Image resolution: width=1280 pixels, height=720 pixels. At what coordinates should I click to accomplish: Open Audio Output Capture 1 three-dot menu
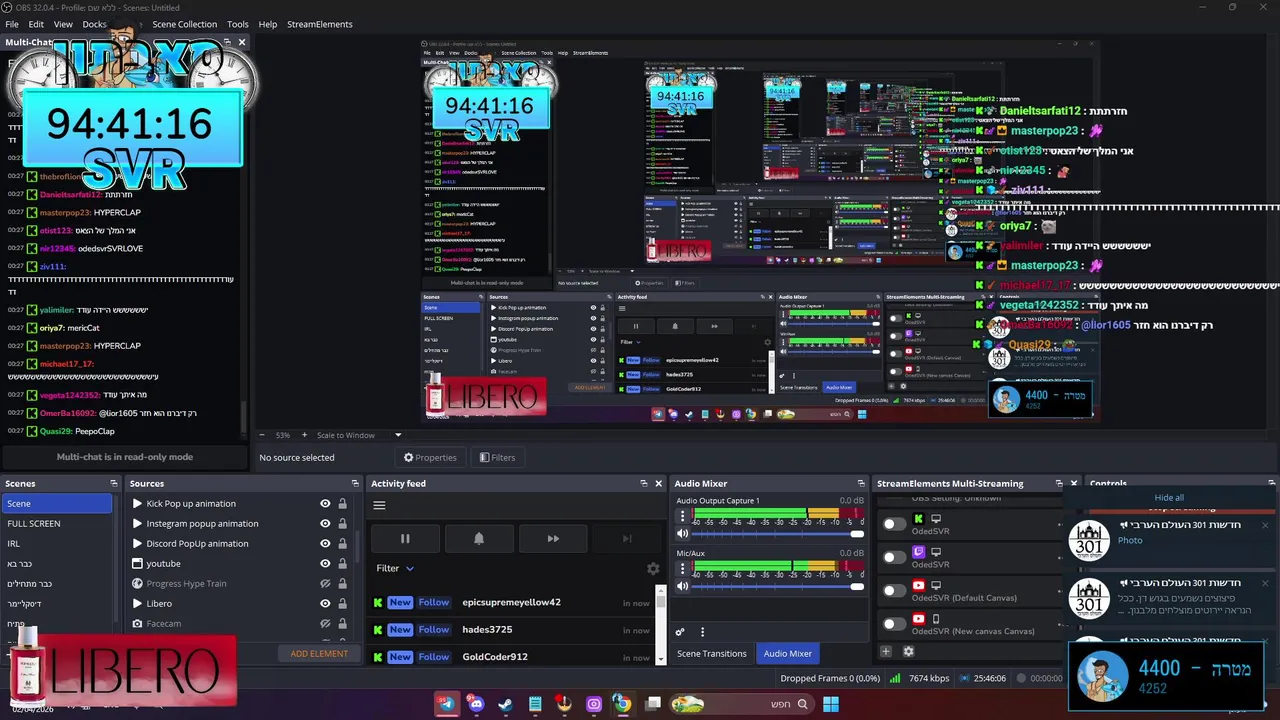683,516
